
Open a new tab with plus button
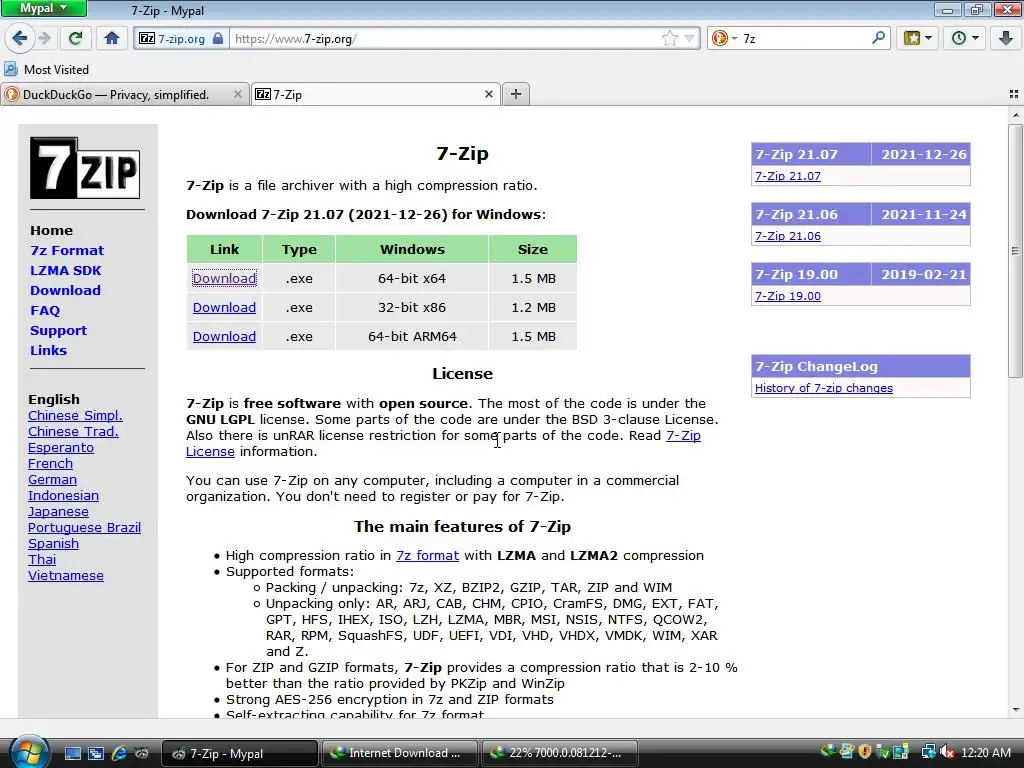click(x=516, y=94)
